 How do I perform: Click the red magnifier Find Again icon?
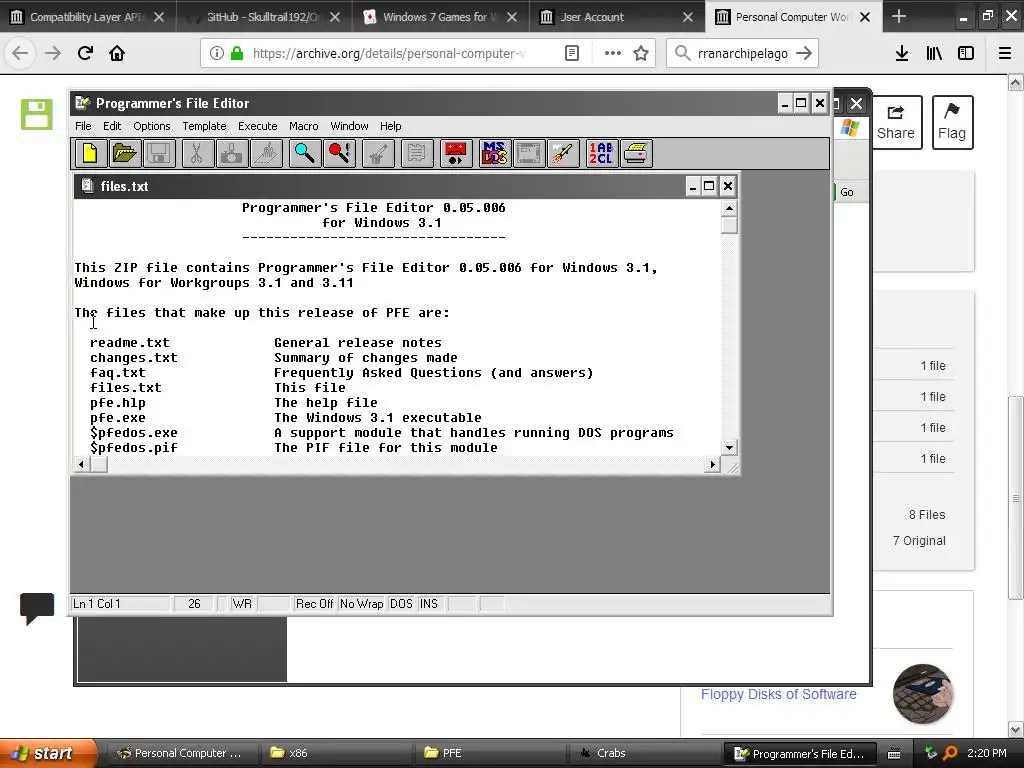340,153
